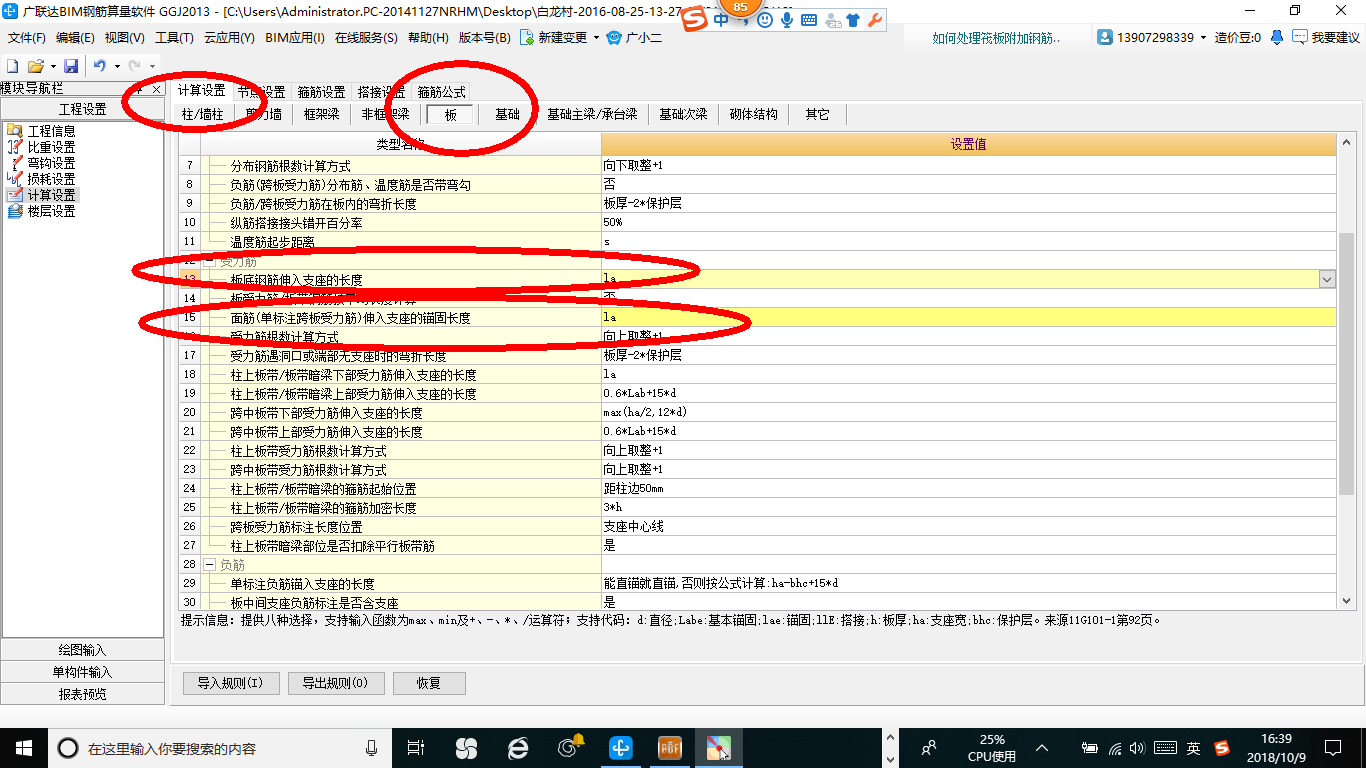Select 工程信息 in navigation tree
The width and height of the screenshot is (1366, 768).
pyautogui.click(x=51, y=131)
